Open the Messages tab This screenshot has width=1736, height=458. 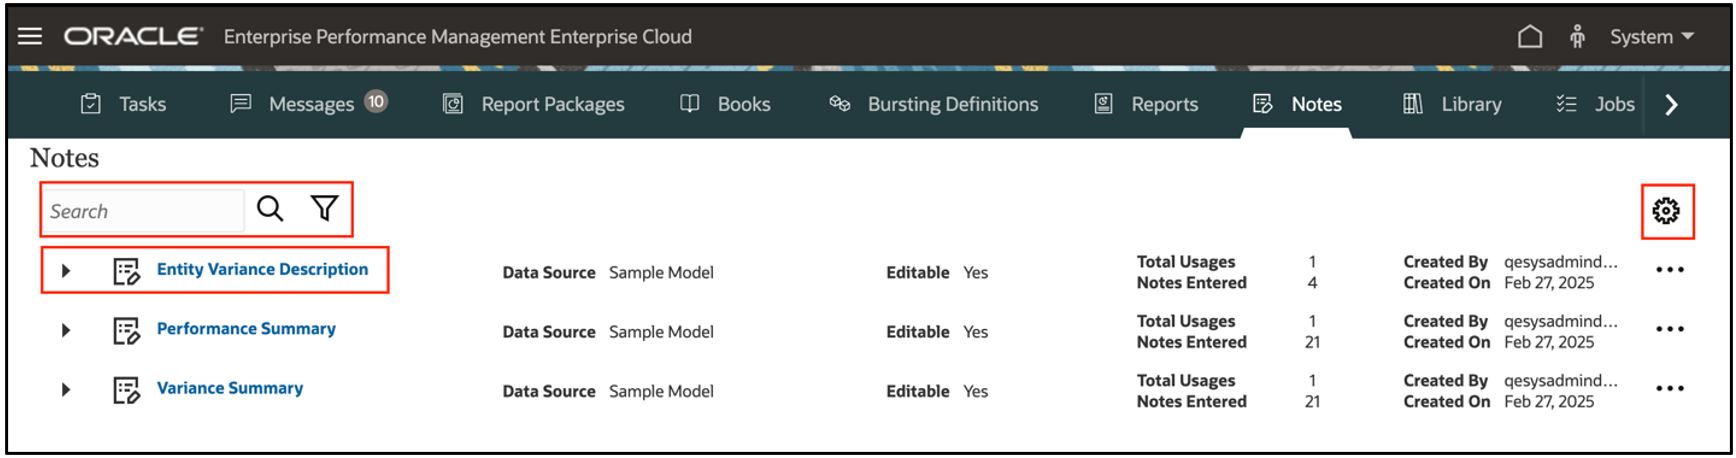pyautogui.click(x=307, y=104)
